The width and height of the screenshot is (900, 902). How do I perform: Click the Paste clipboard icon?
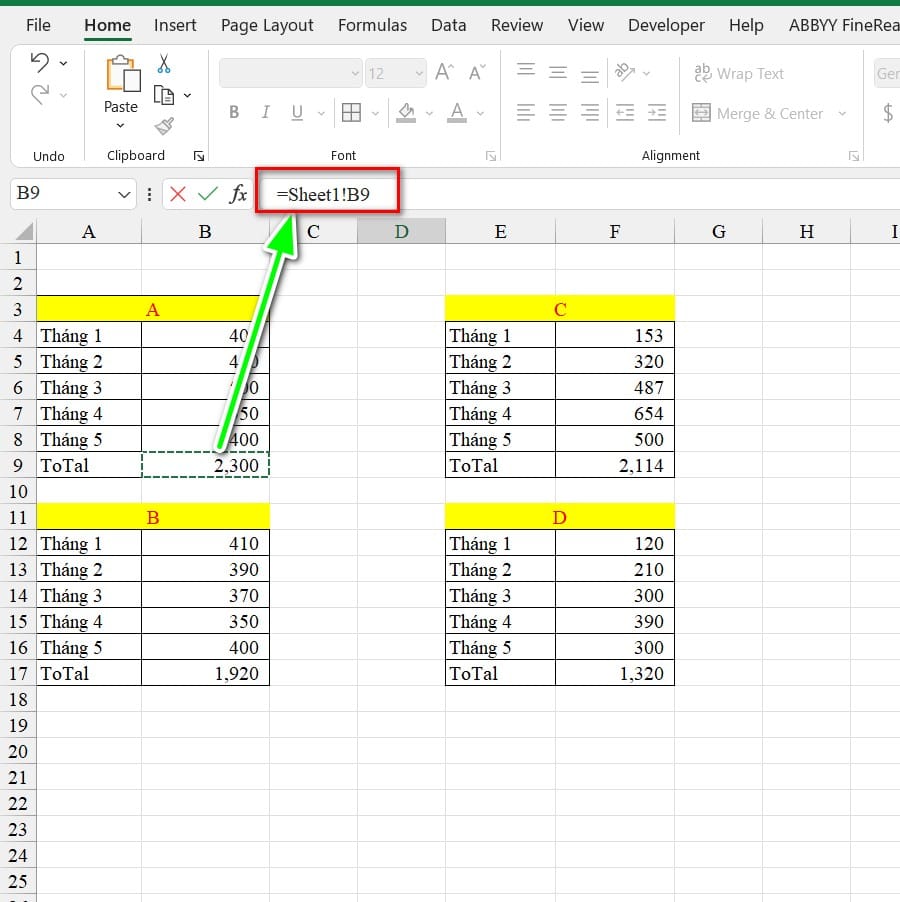(121, 76)
